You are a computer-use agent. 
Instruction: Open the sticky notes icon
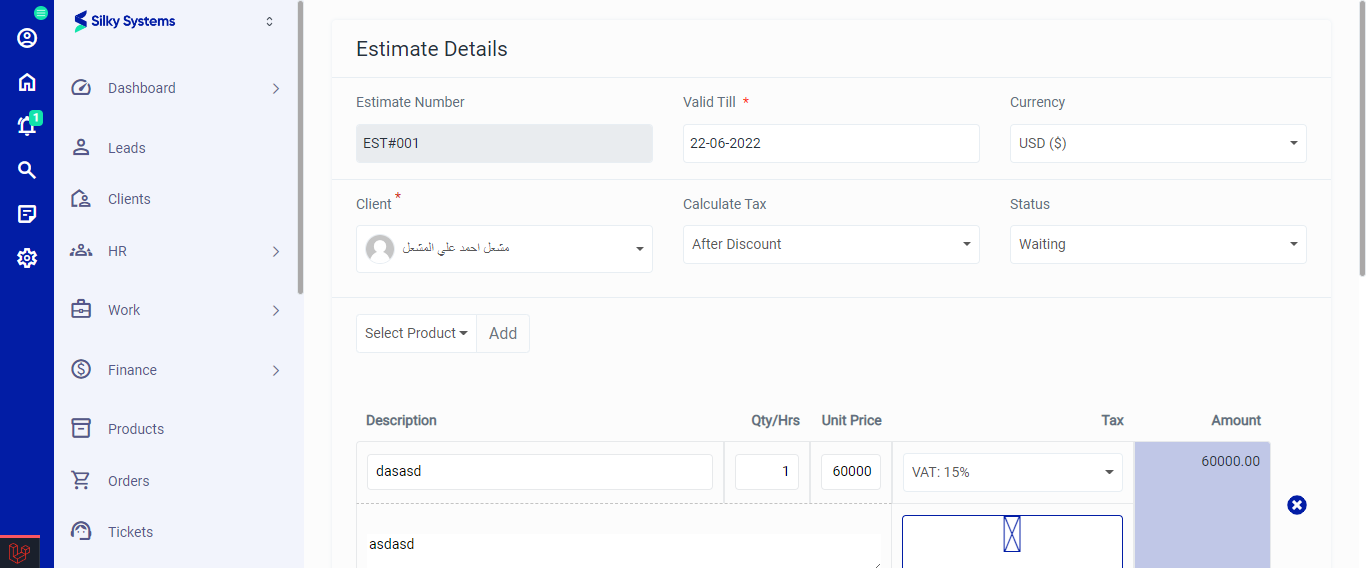click(x=27, y=214)
